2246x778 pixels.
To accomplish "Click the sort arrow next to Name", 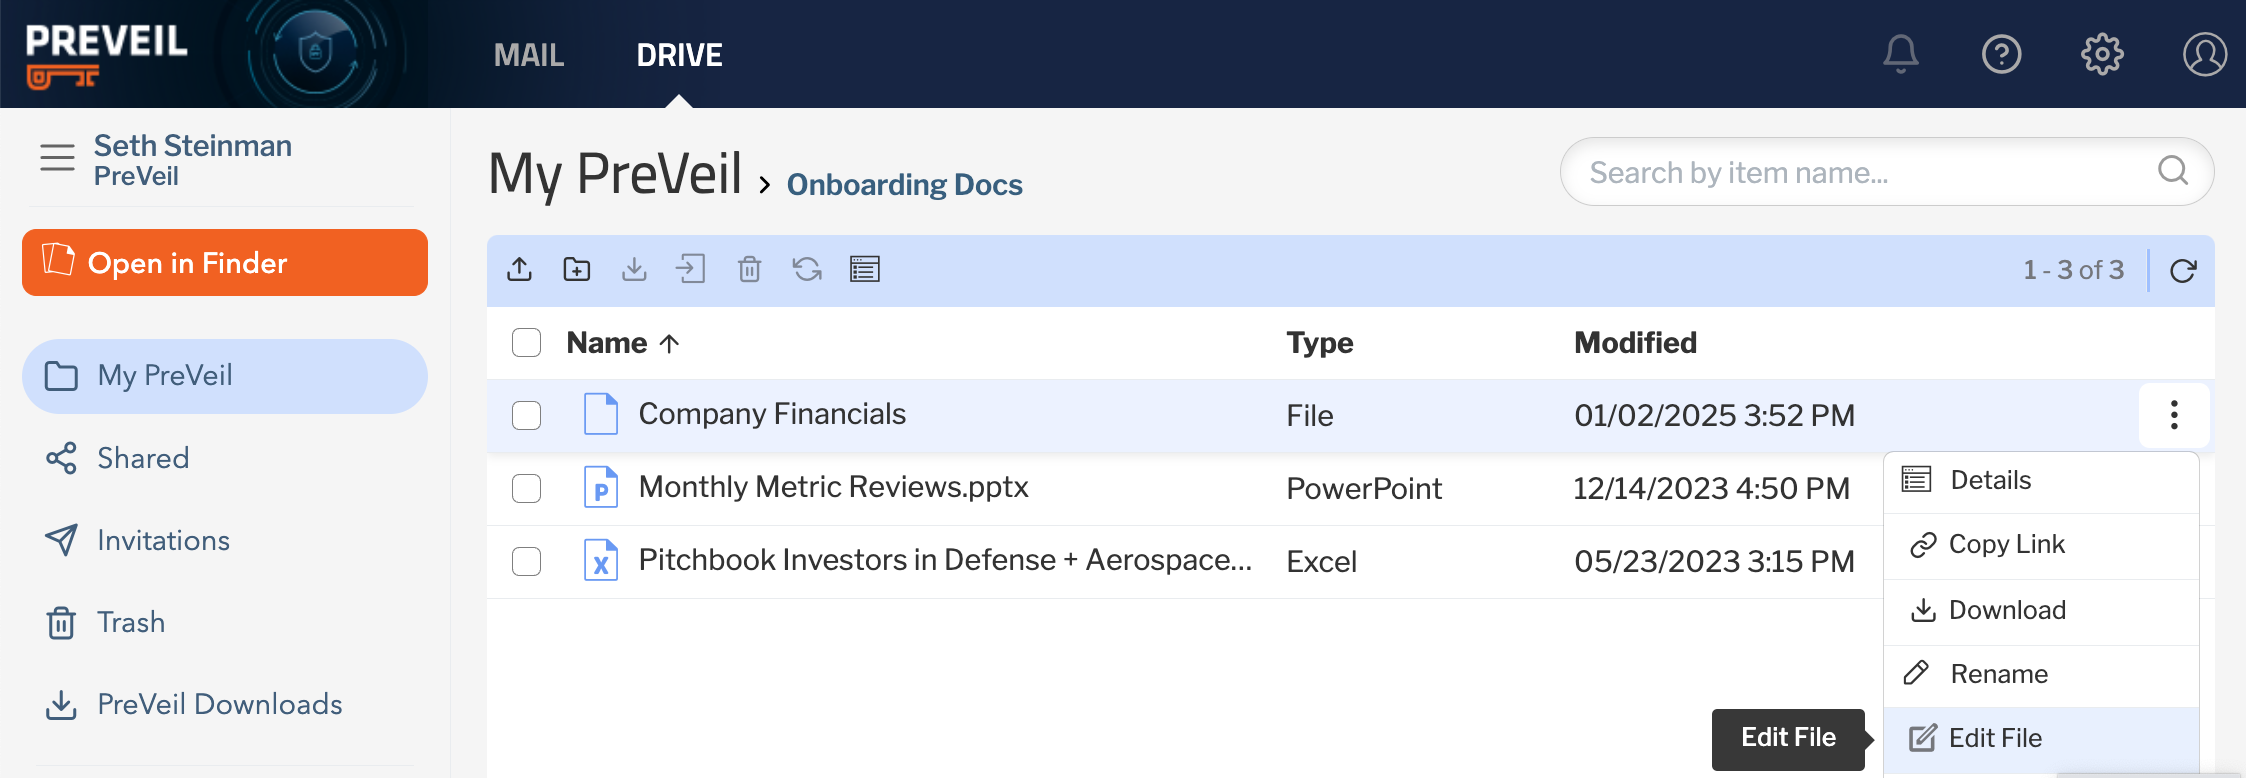I will (670, 344).
